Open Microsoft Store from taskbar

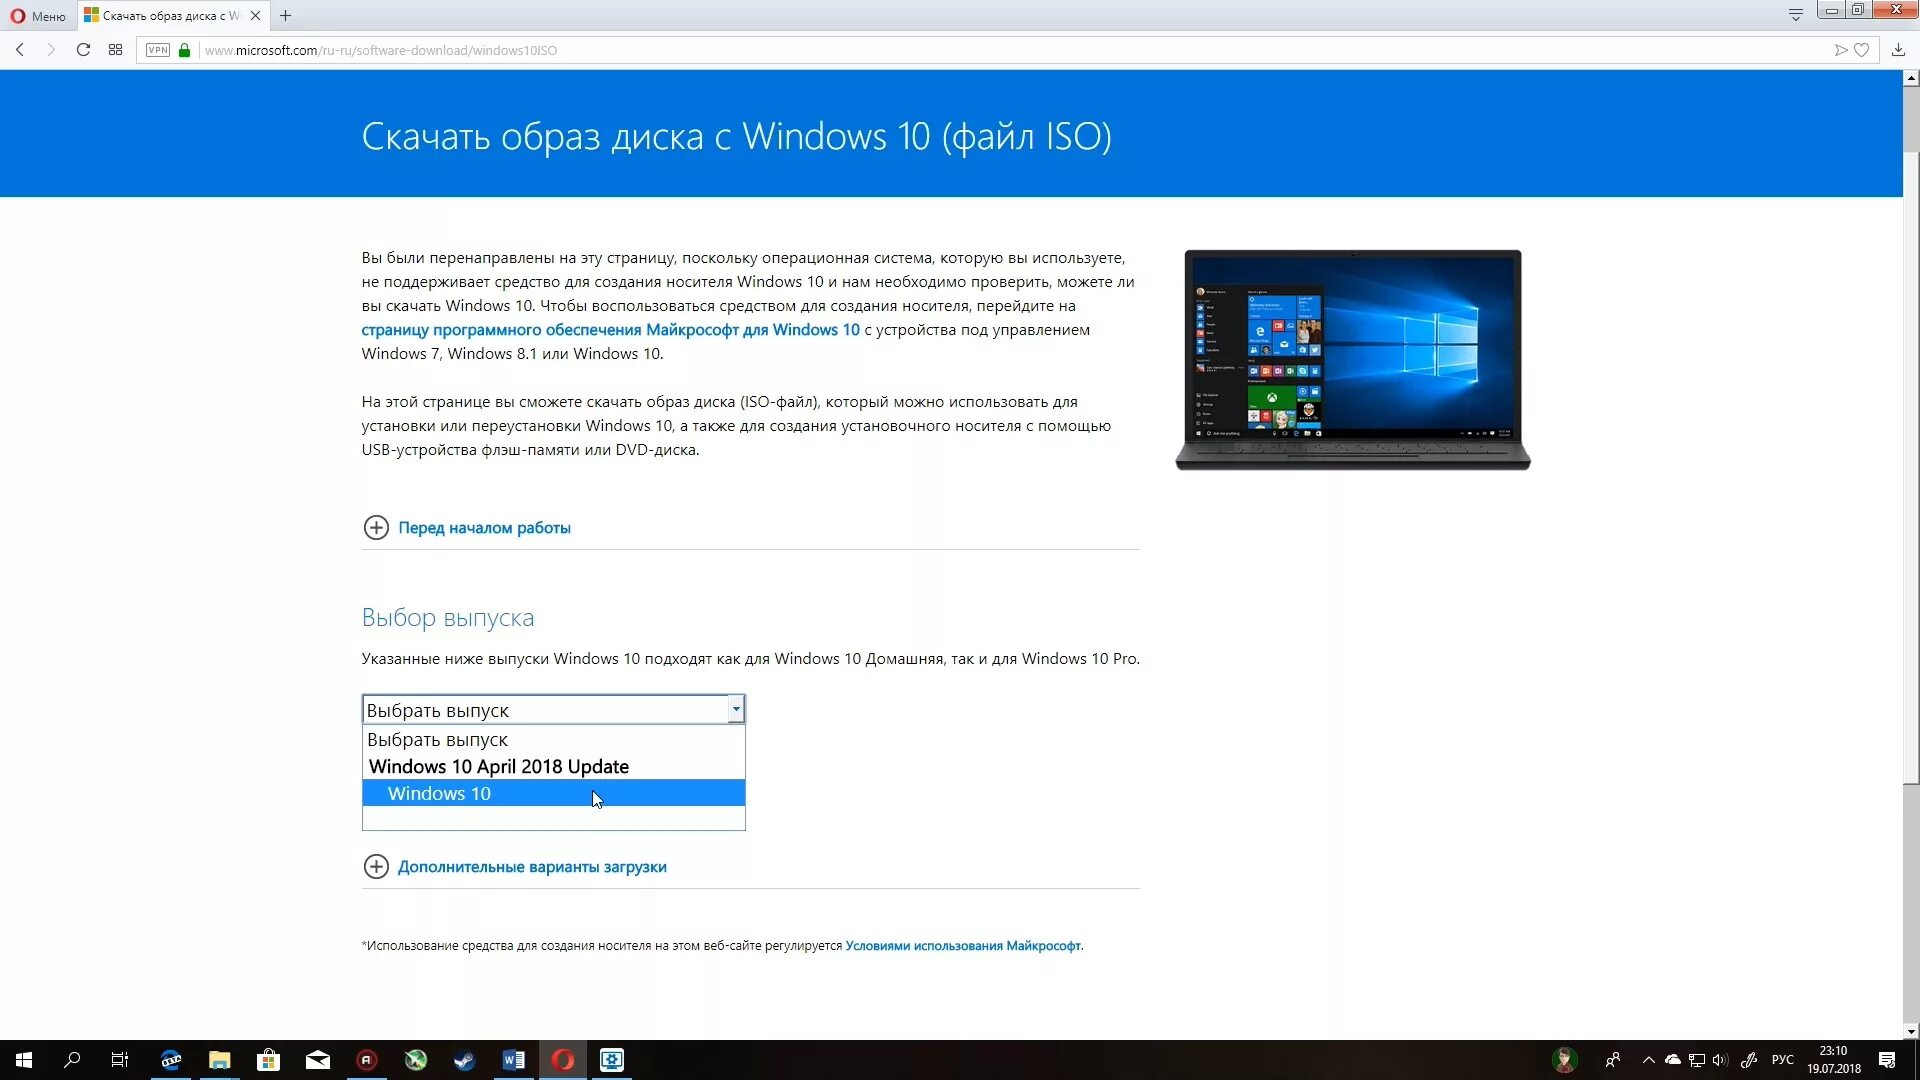click(x=268, y=1060)
